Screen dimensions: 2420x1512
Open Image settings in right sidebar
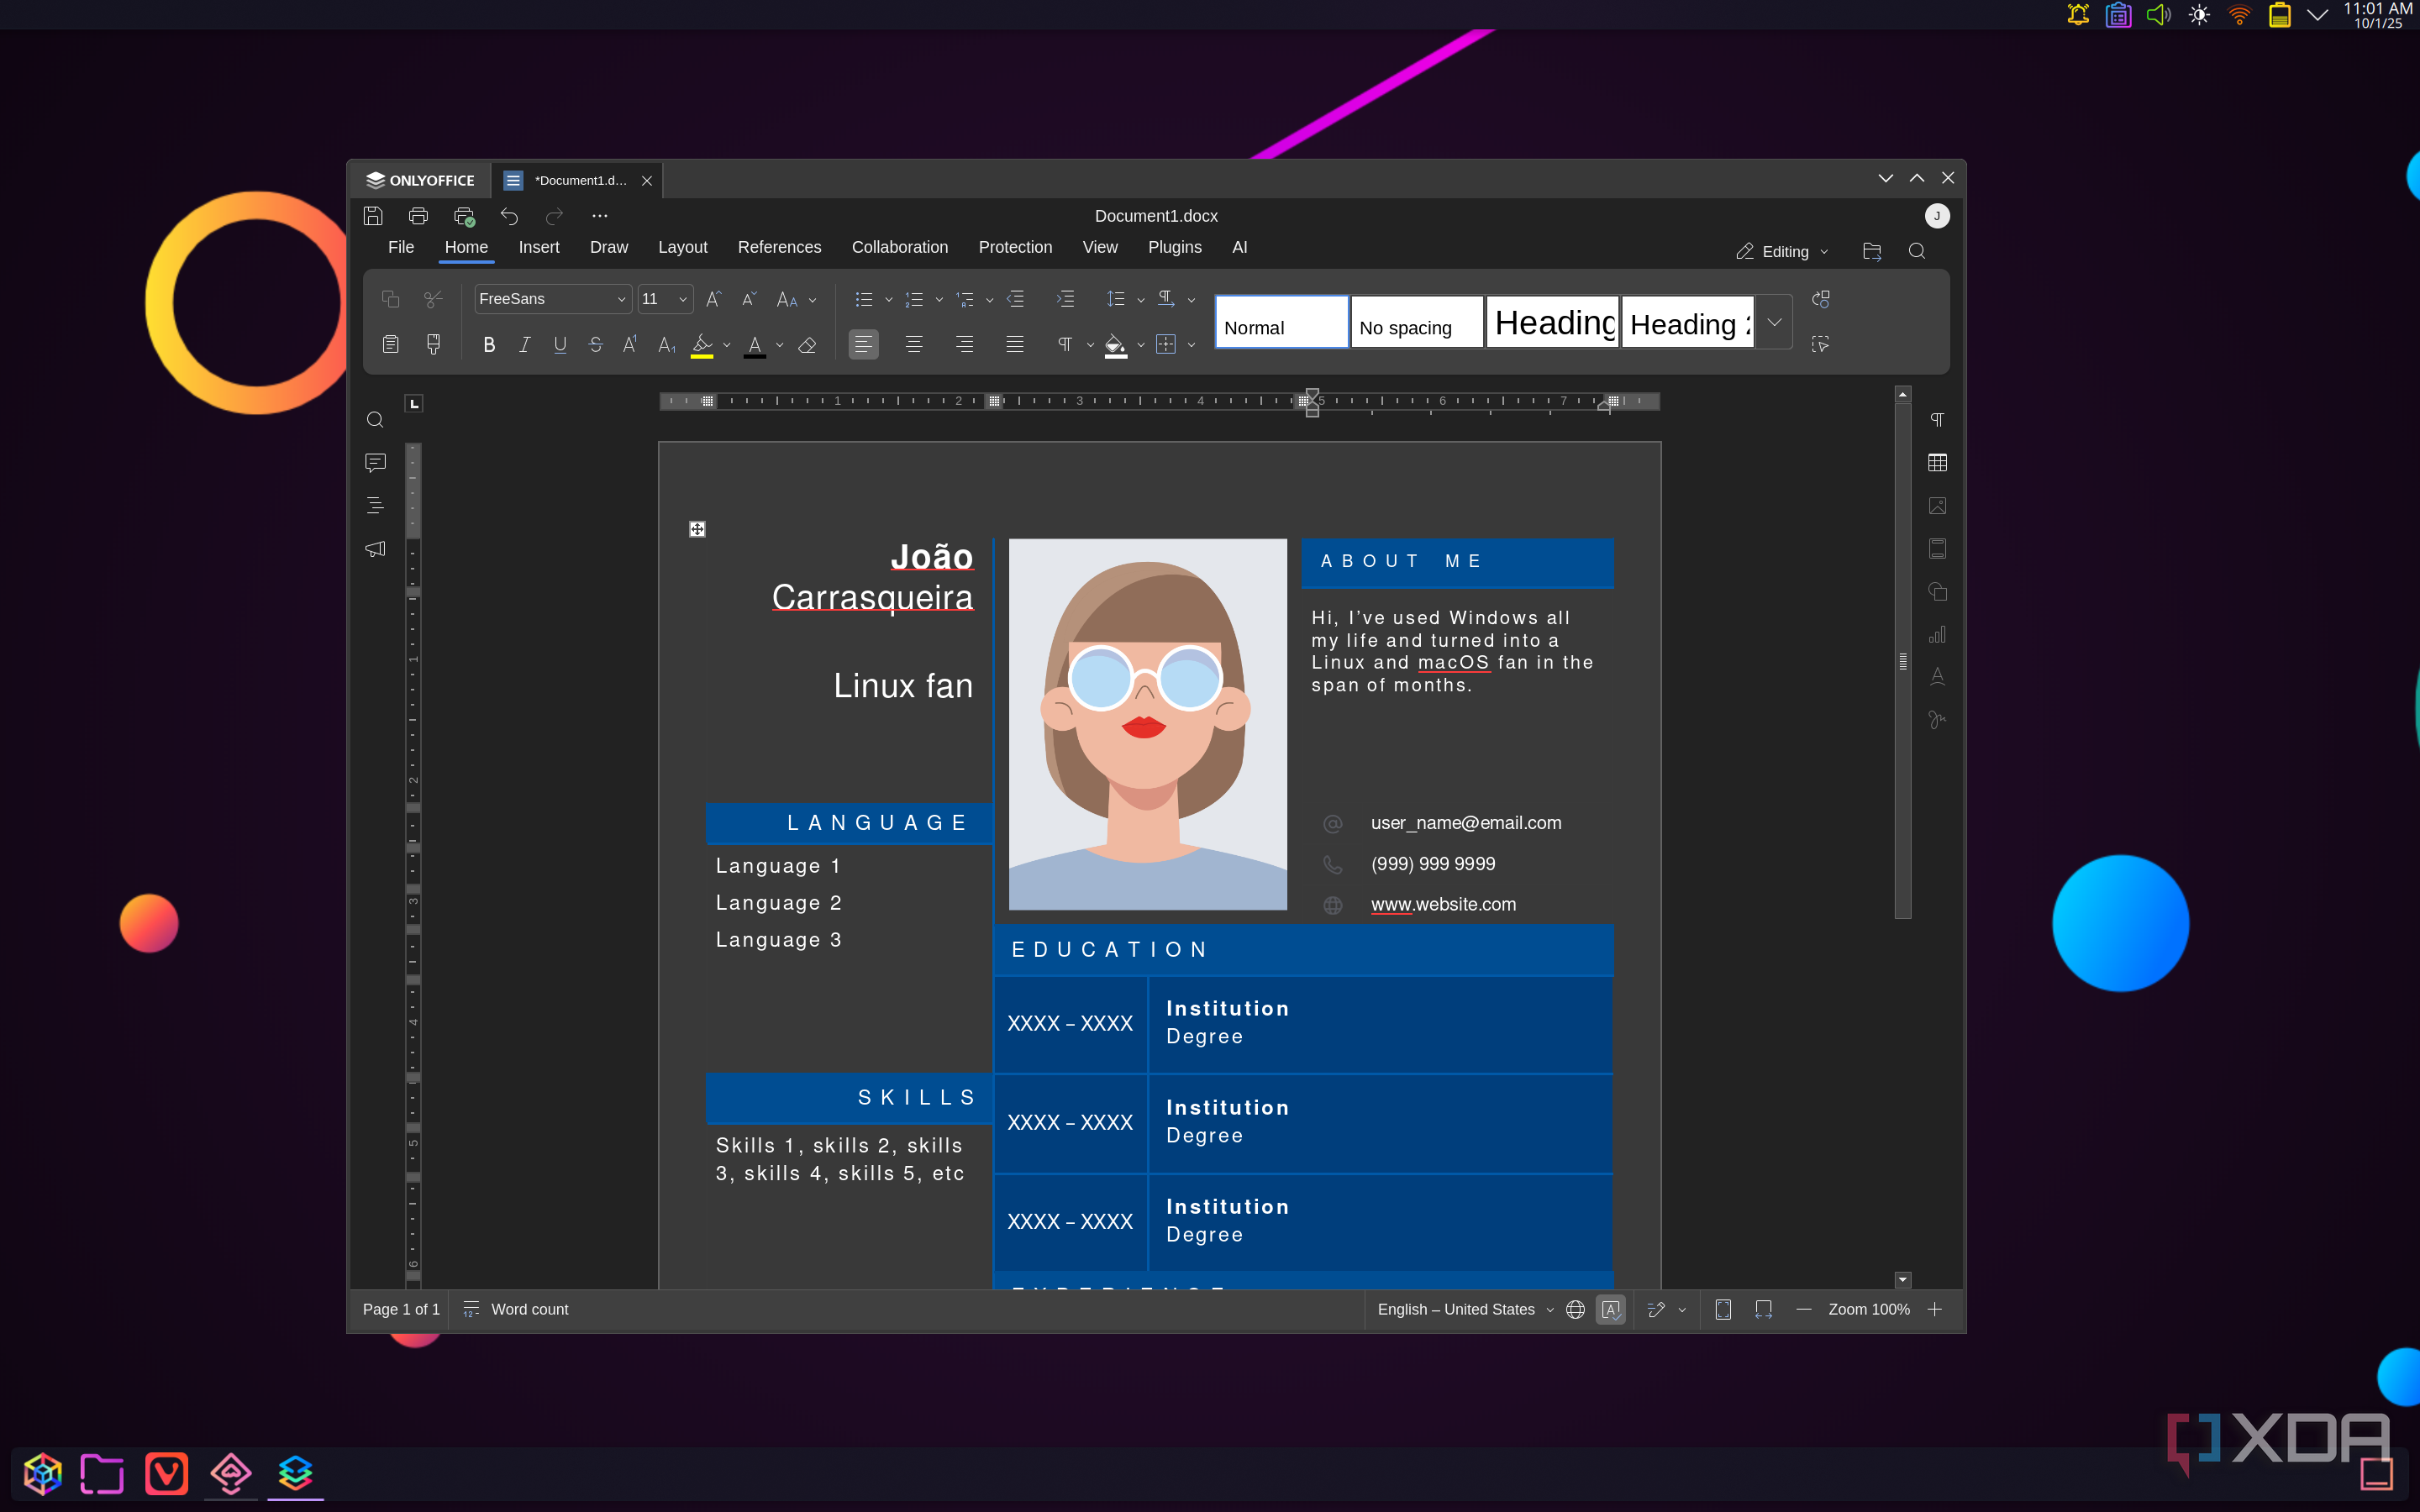click(x=1937, y=506)
